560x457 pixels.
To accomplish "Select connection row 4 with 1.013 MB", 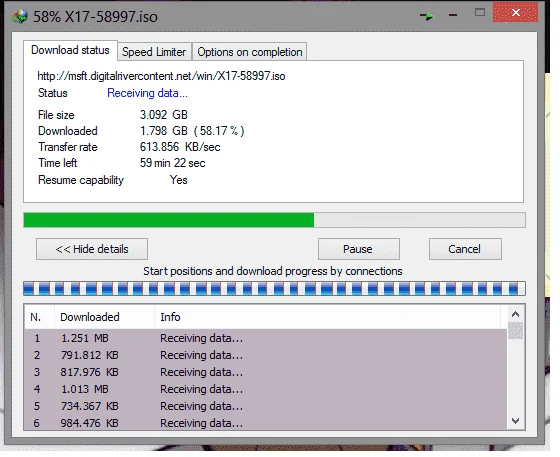I will coord(266,389).
